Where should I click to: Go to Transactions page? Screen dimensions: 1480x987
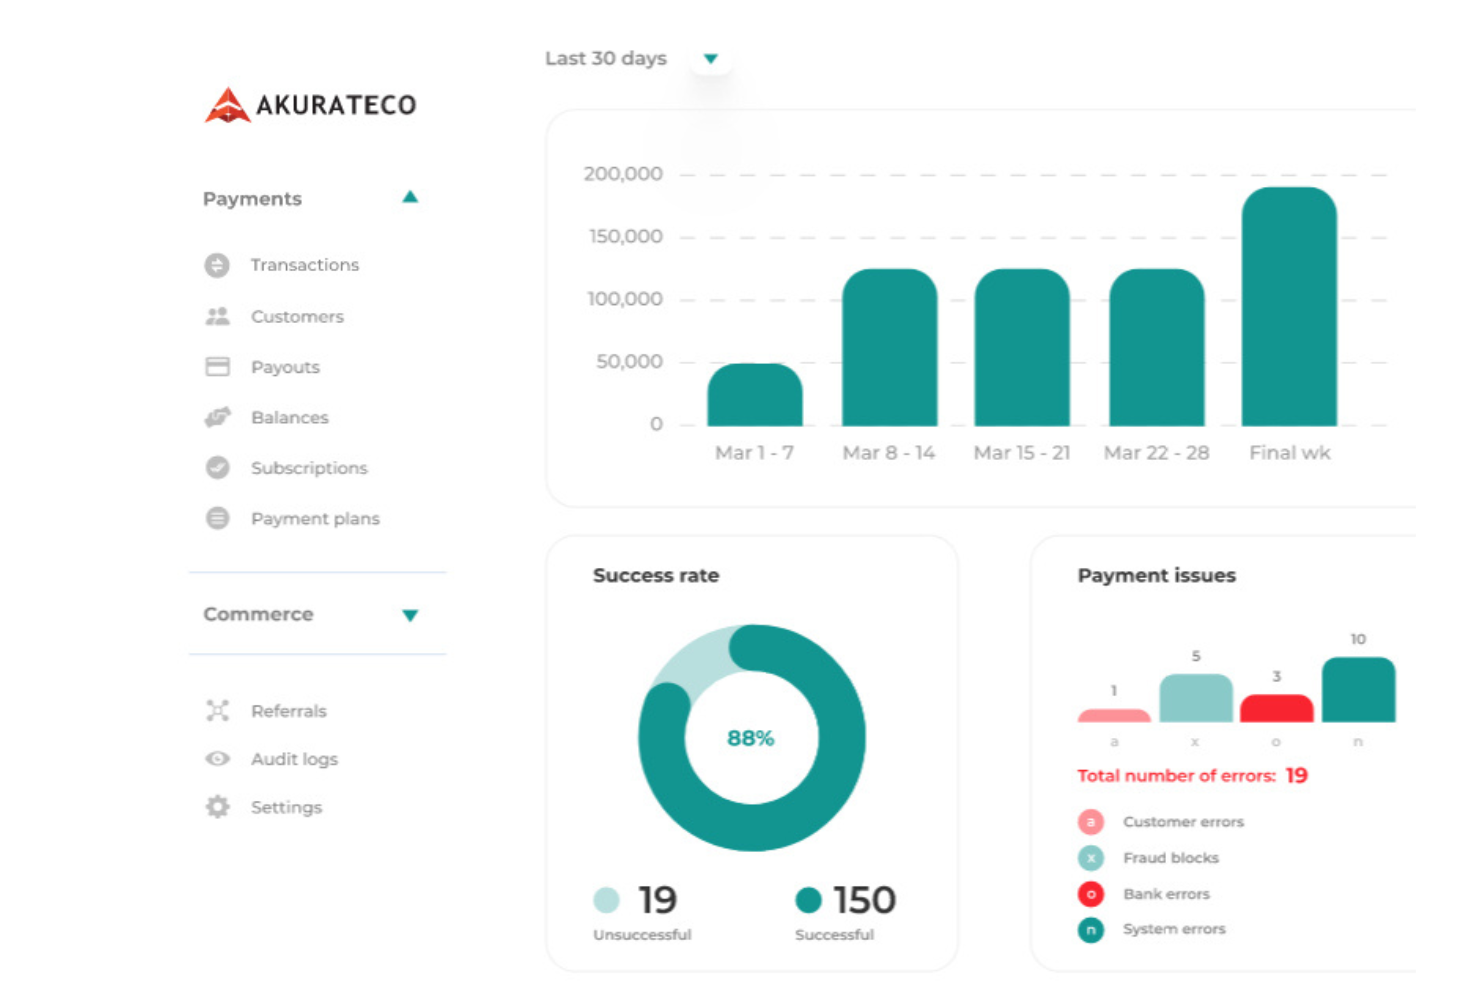[305, 265]
